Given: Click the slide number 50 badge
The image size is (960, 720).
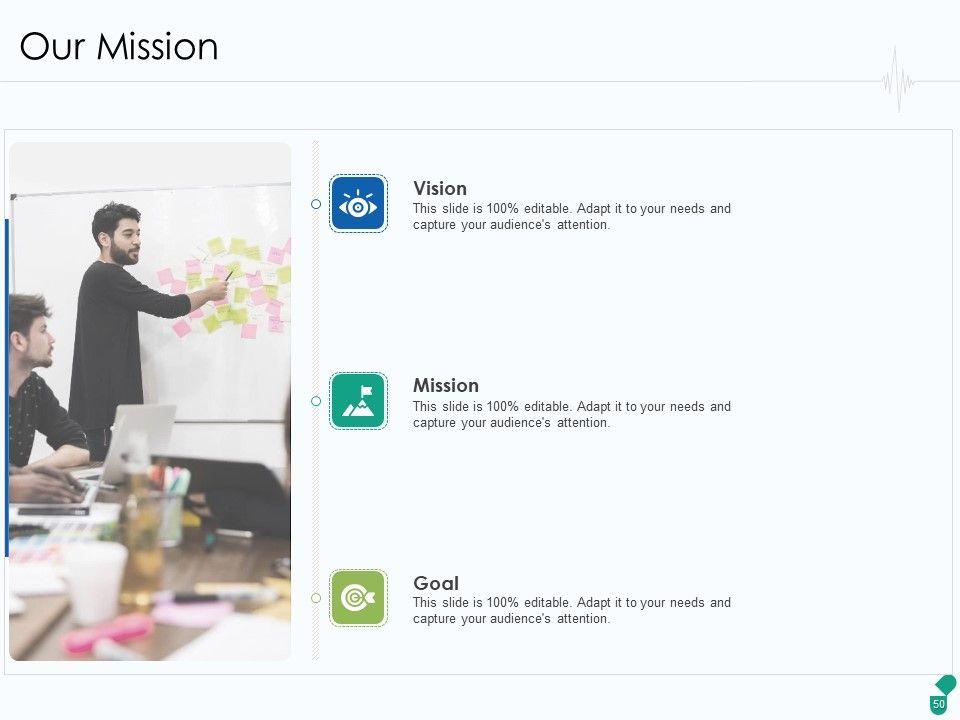Looking at the screenshot, I should pos(939,704).
